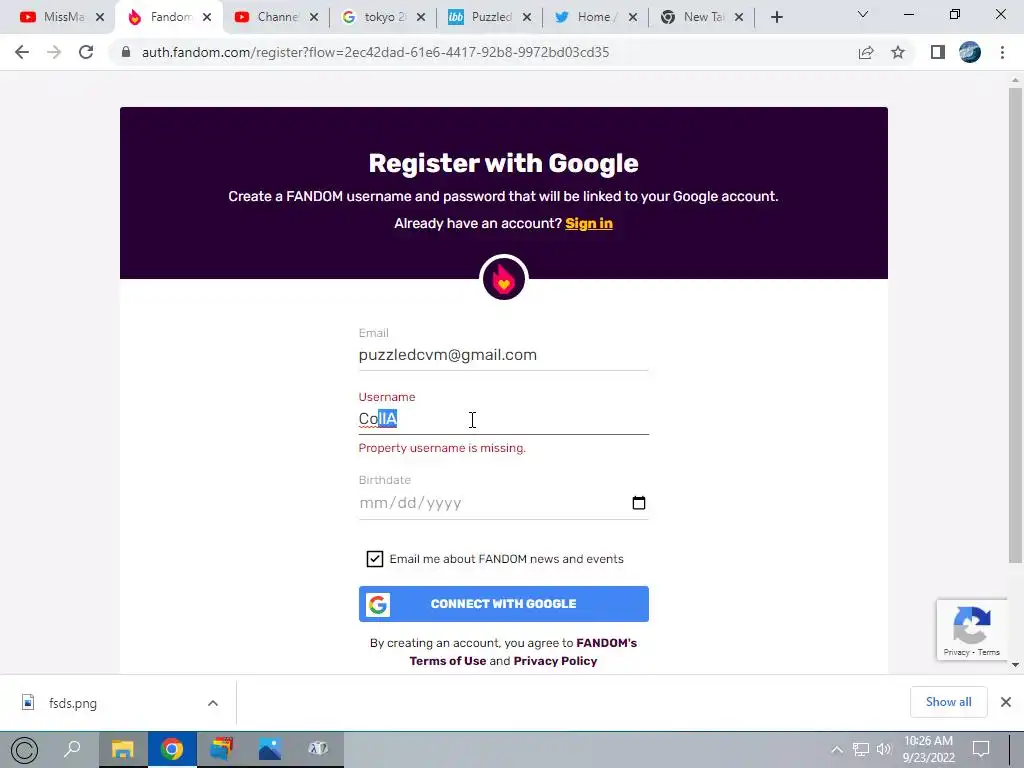Click CONNECT WITH GOOGLE button

point(504,604)
